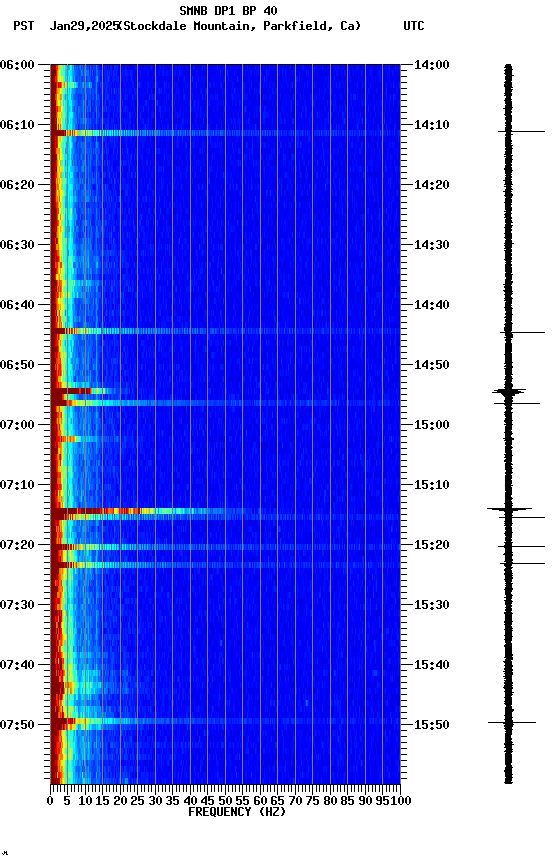Click the '14:10' UTC time label
Image resolution: width=552 pixels, height=864 pixels.
431,125
